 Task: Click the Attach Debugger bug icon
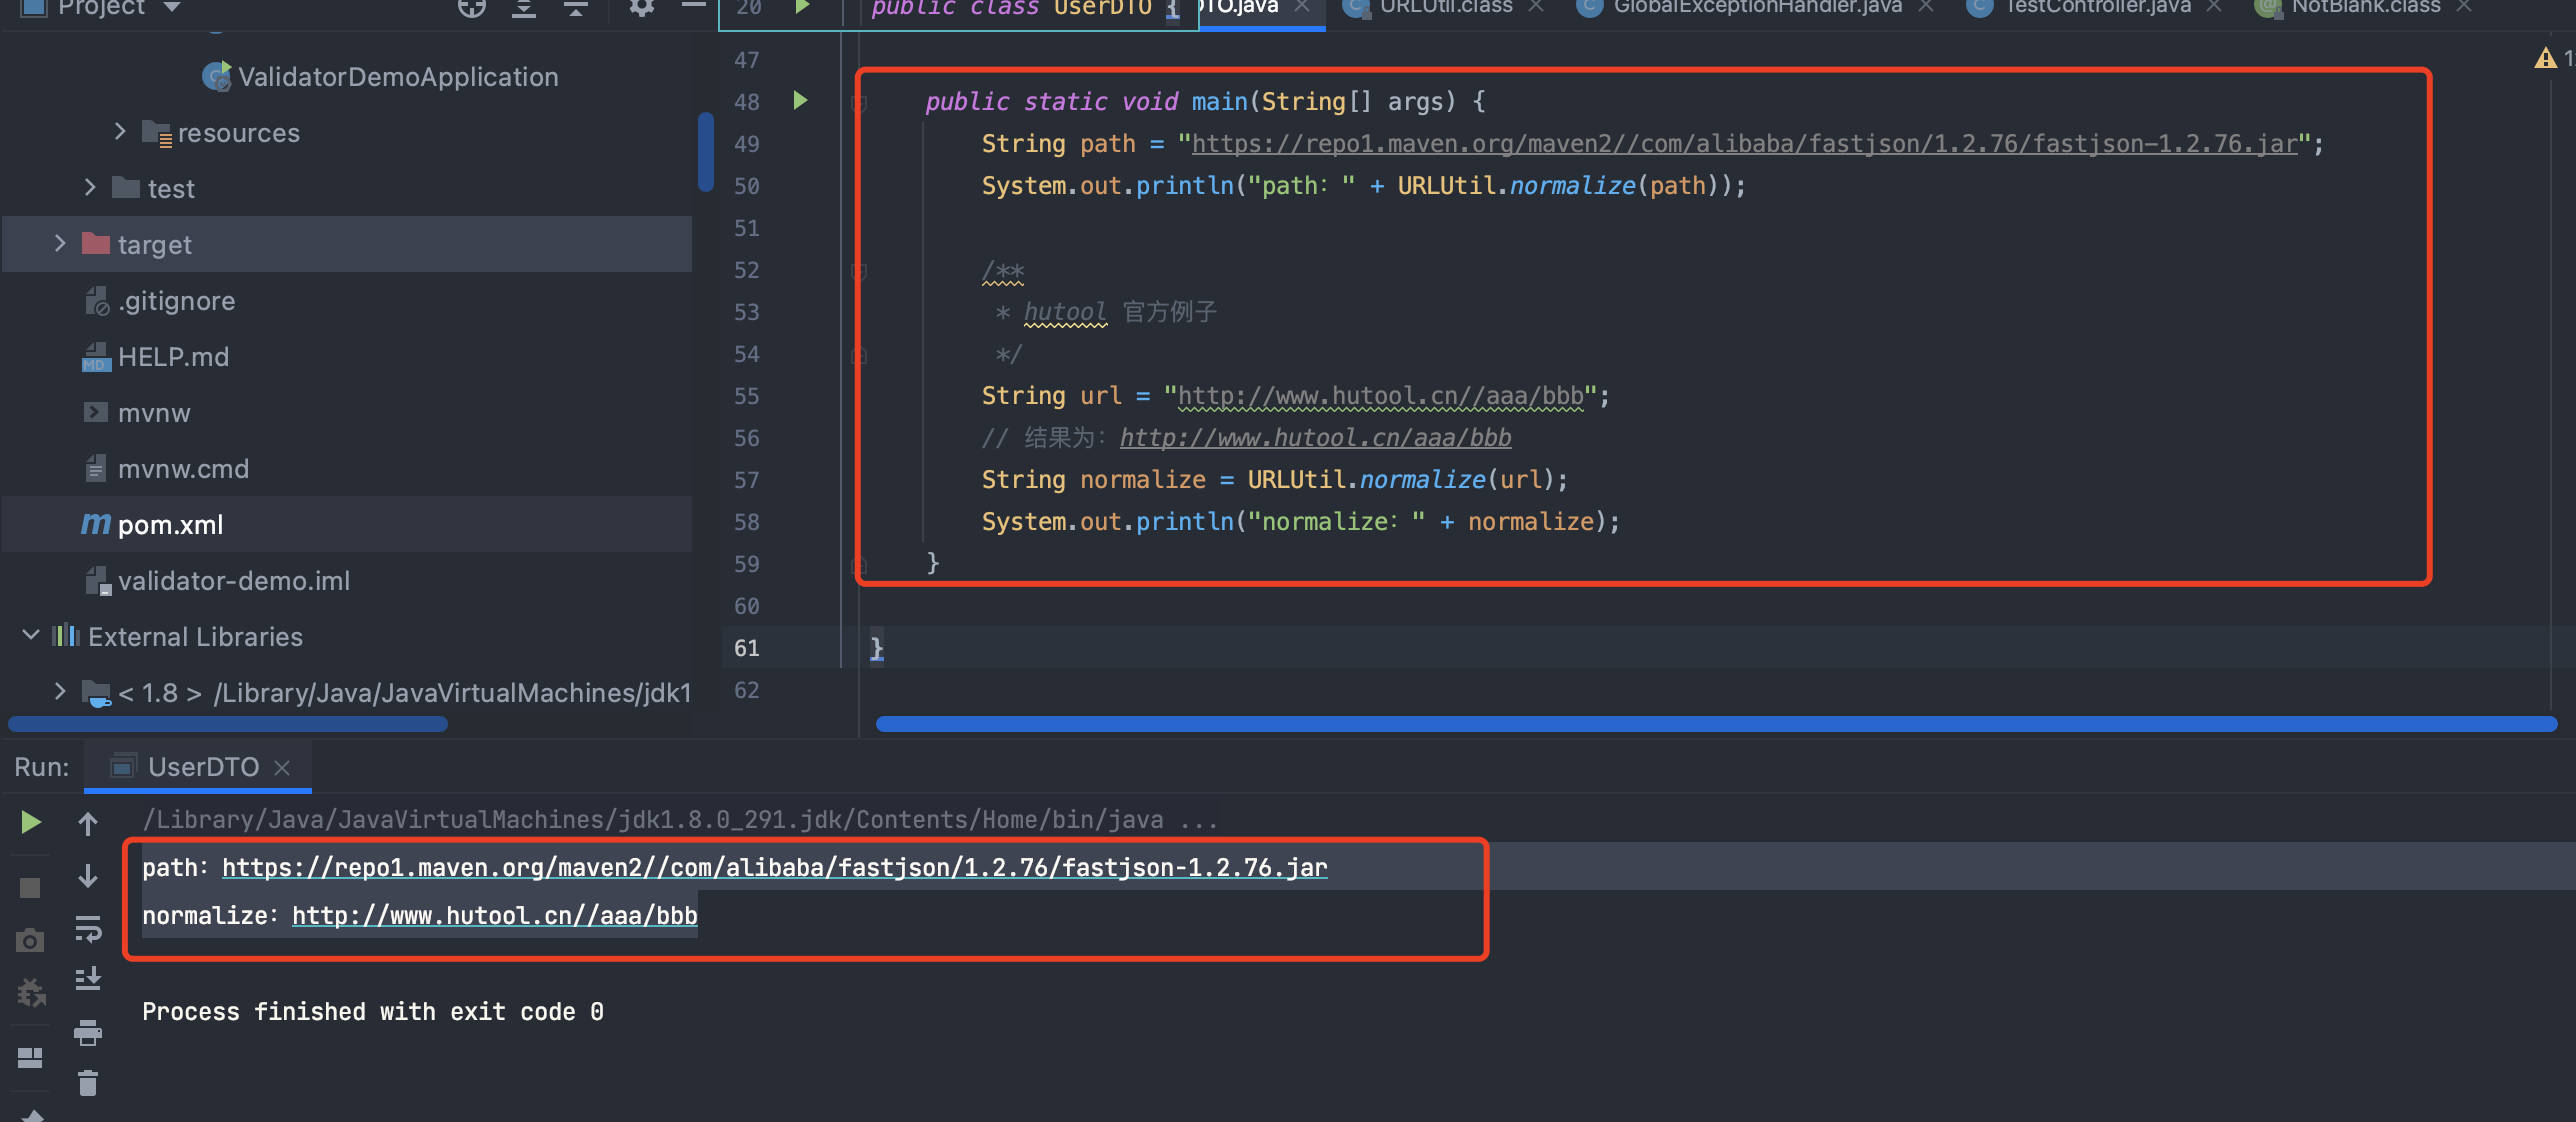coord(31,992)
